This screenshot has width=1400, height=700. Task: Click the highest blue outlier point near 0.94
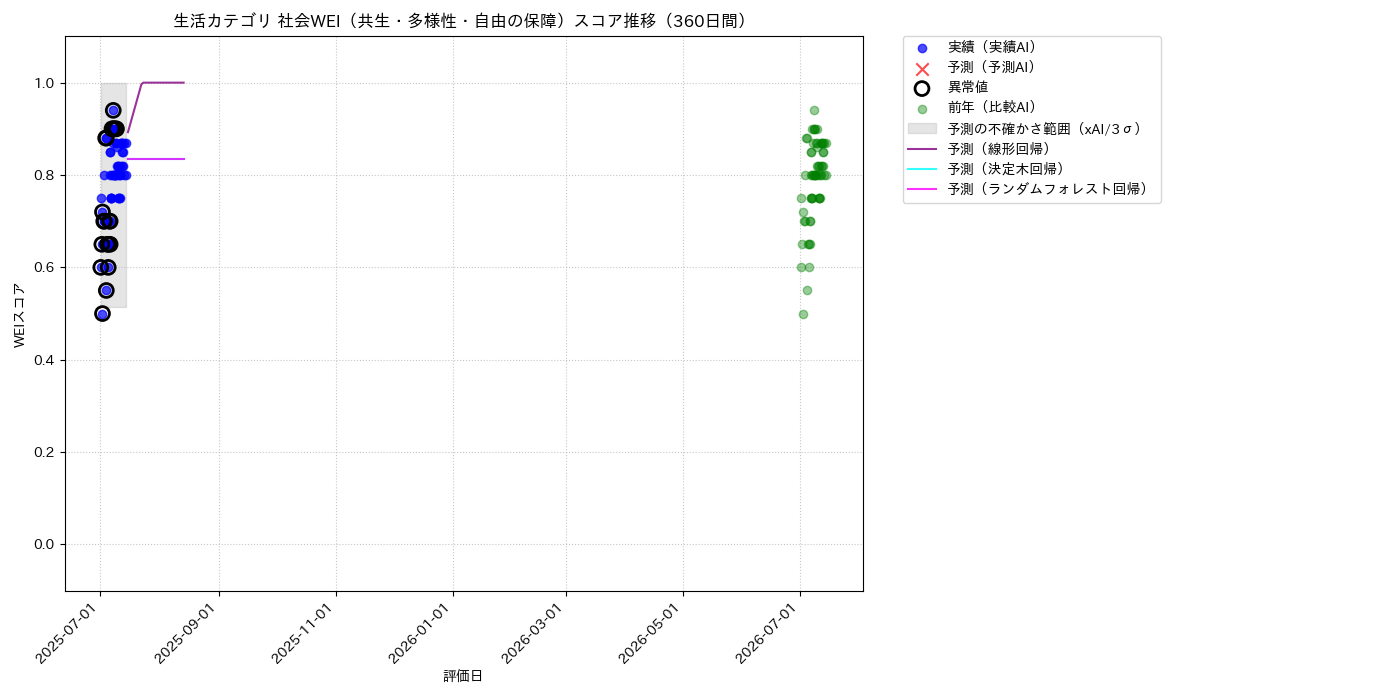114,110
